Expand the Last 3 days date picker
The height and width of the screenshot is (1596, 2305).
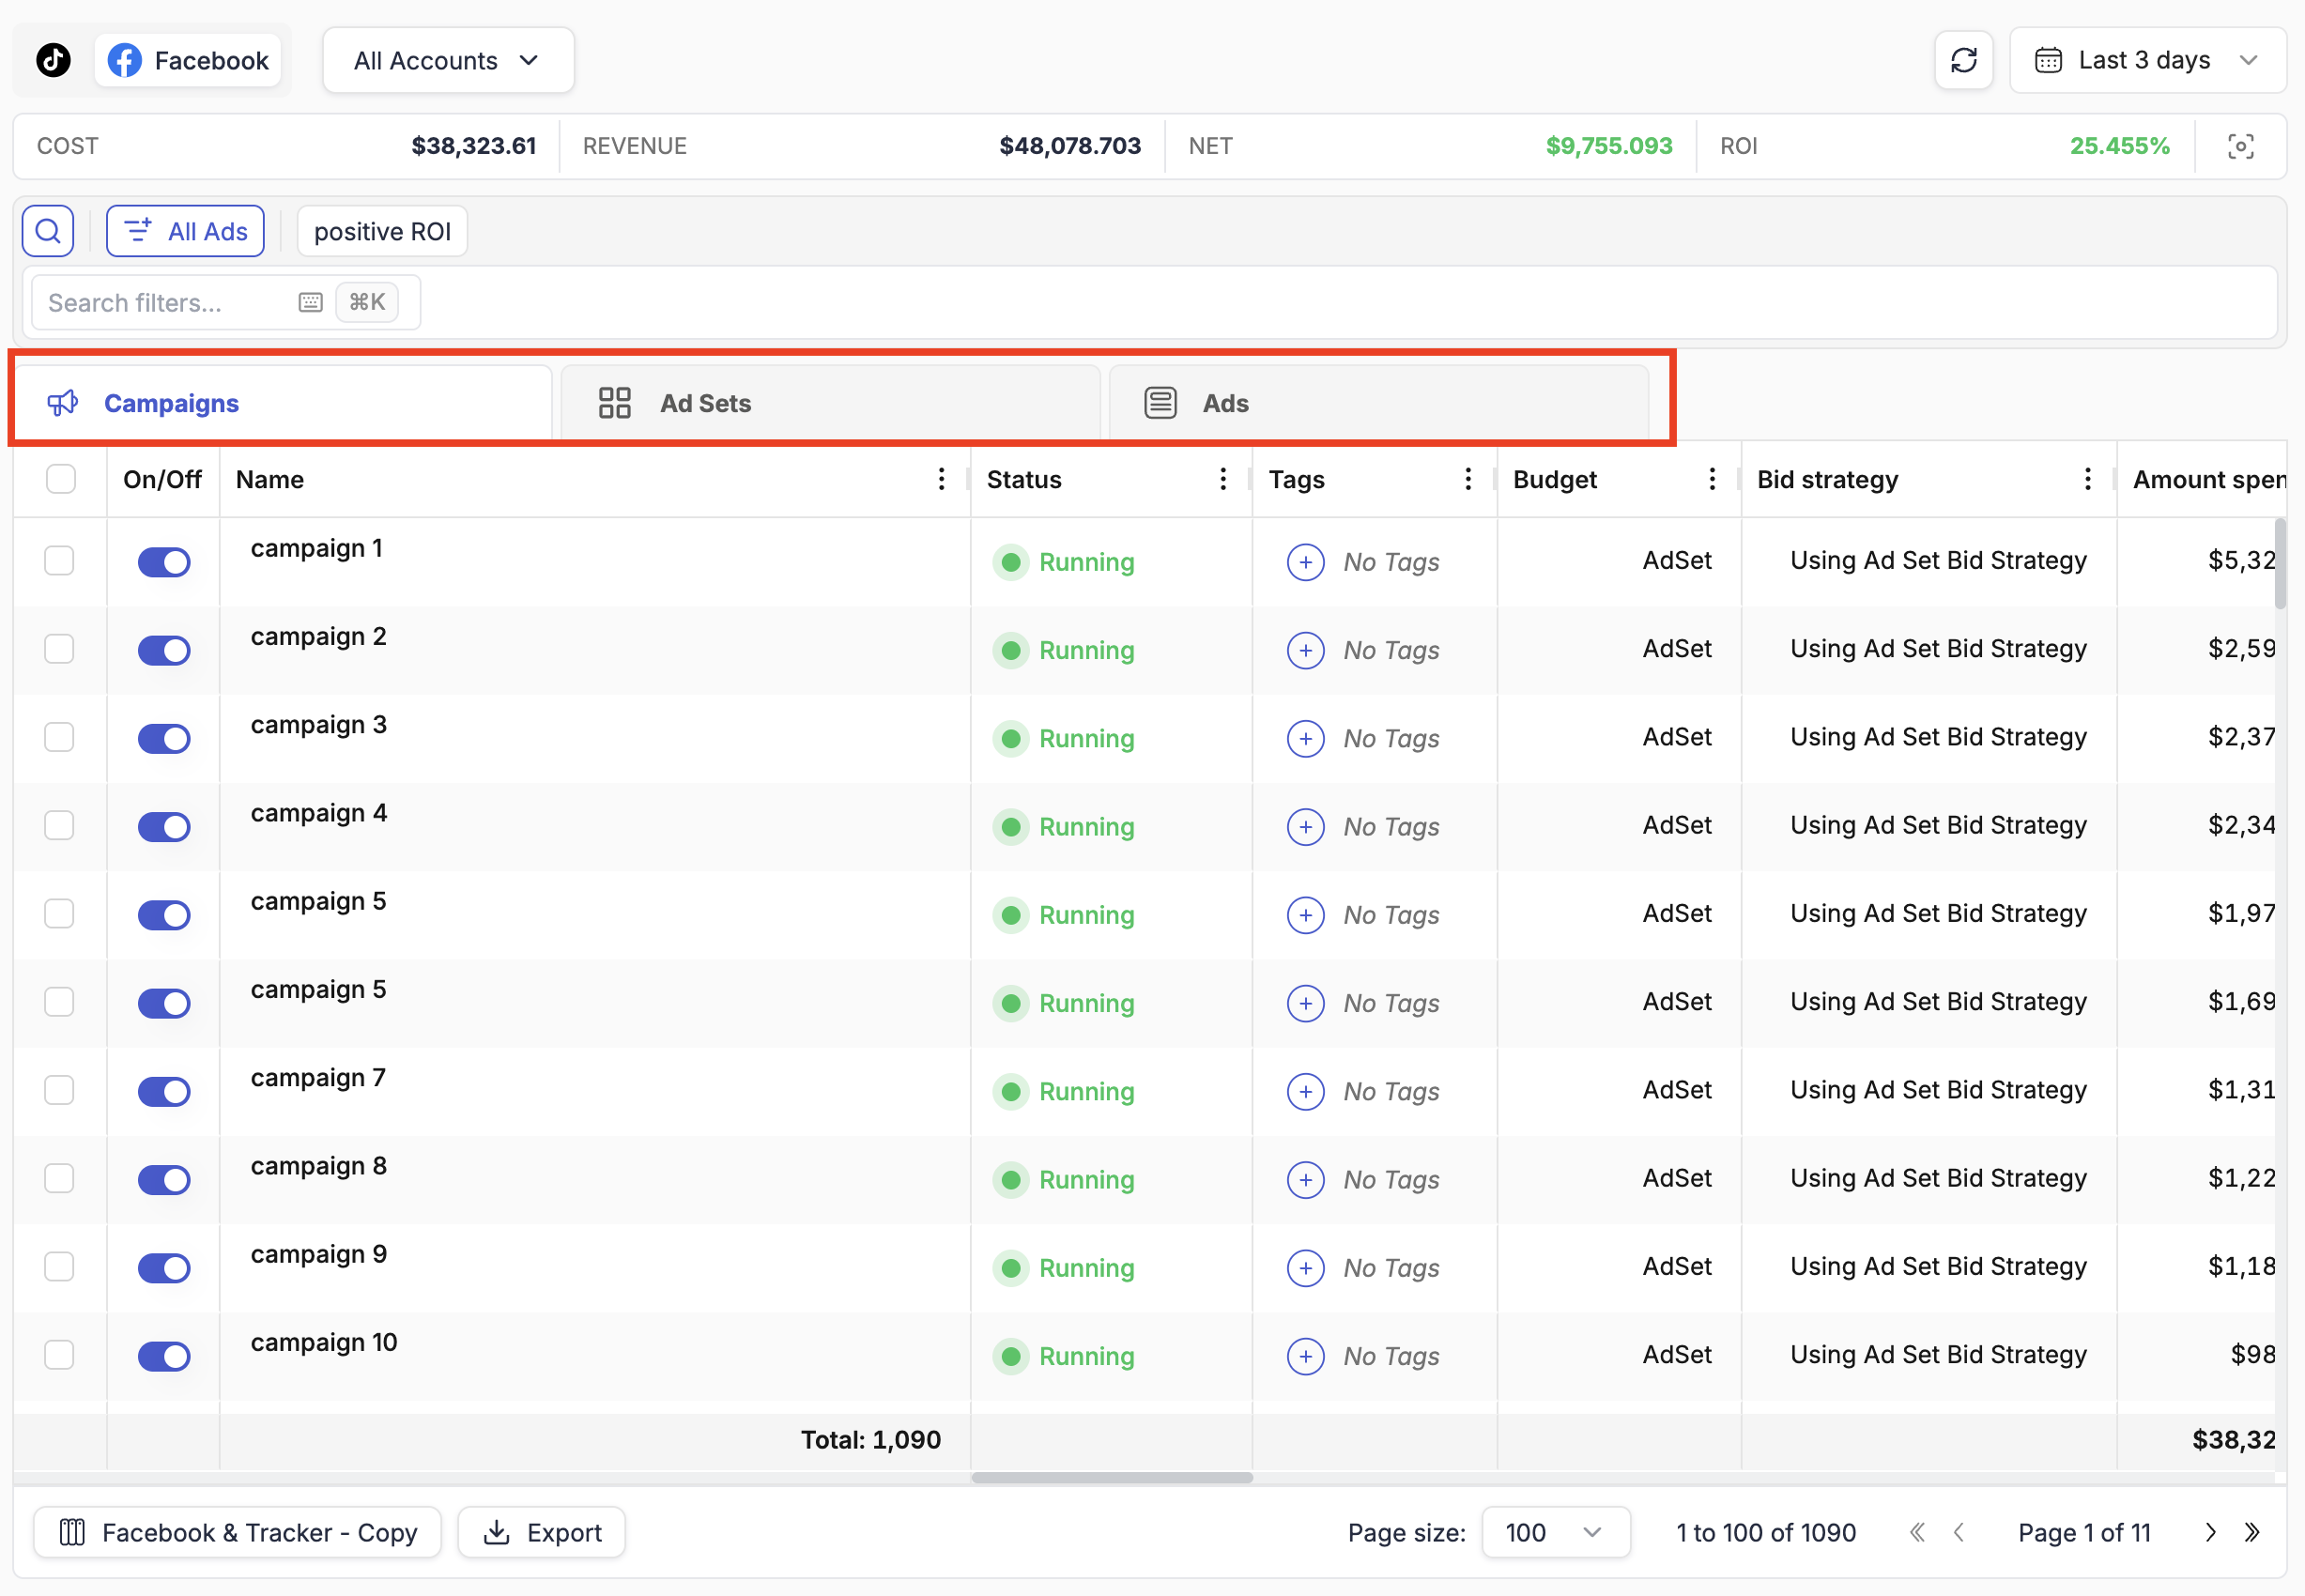click(2147, 60)
